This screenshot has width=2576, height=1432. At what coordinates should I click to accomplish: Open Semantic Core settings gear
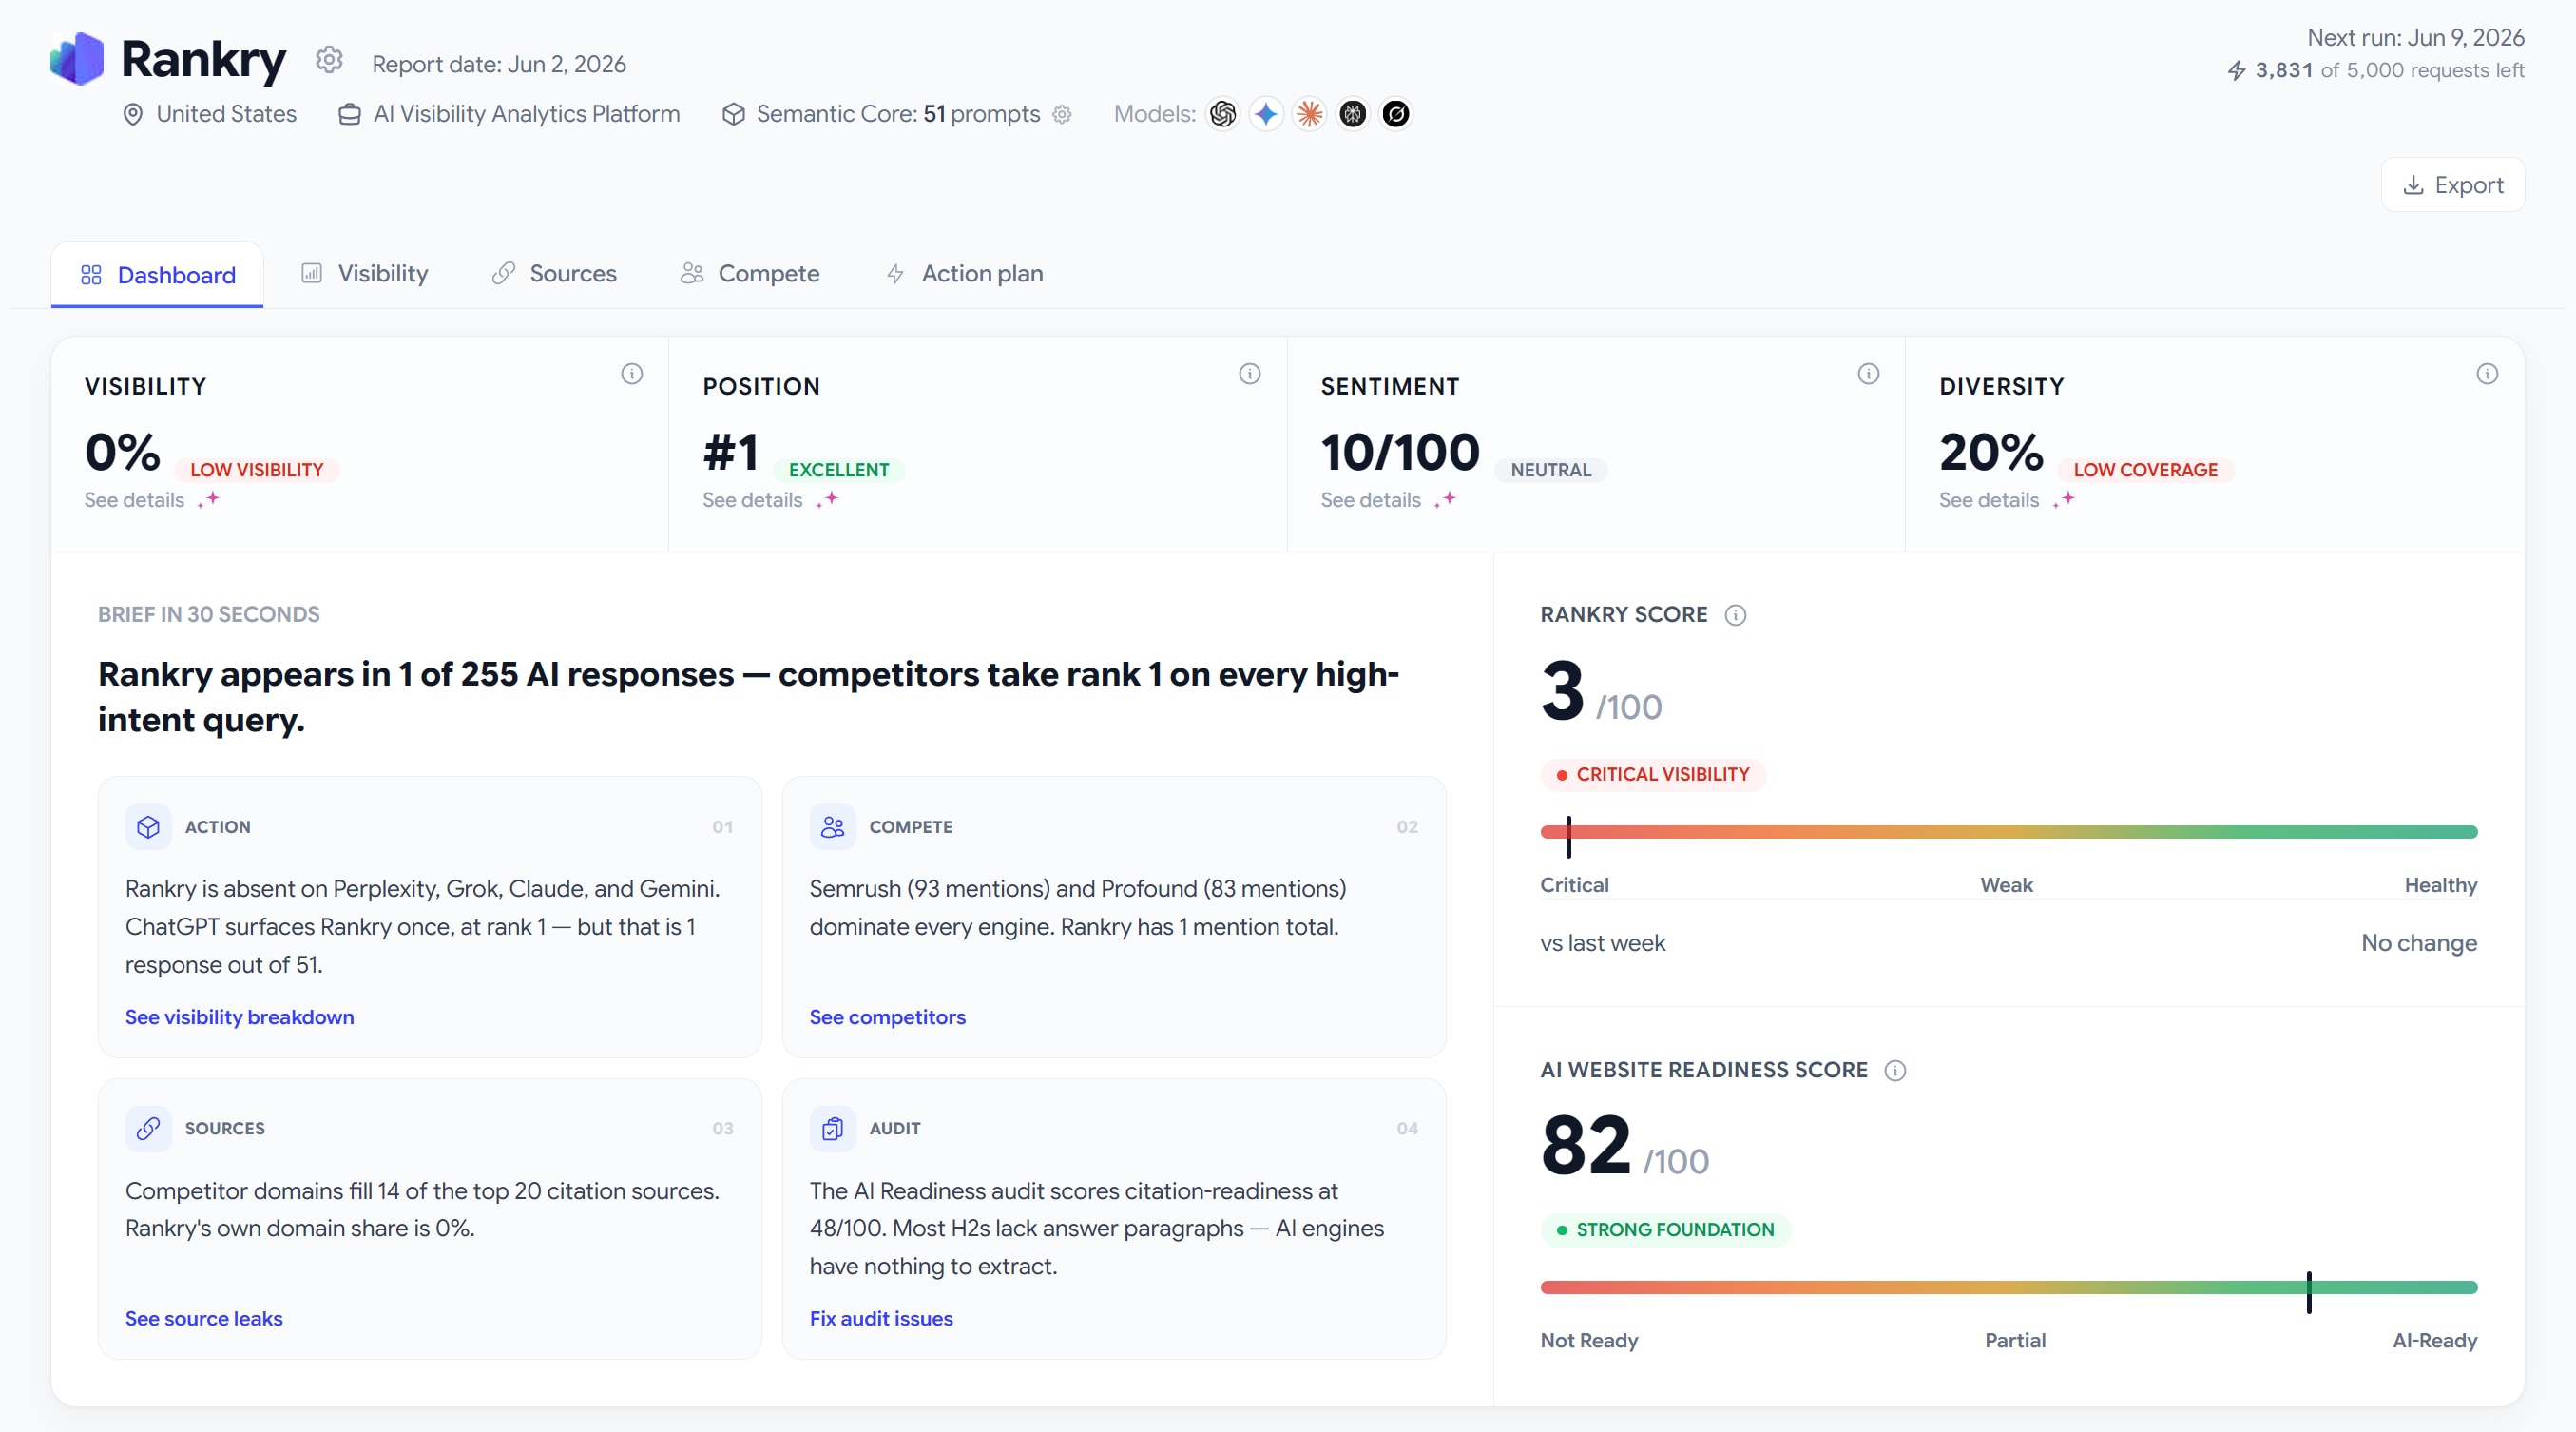point(1062,114)
